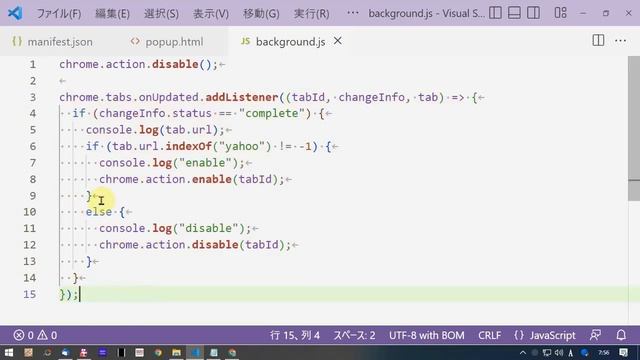Split the editor to the right
The height and width of the screenshot is (360, 640).
pos(598,40)
